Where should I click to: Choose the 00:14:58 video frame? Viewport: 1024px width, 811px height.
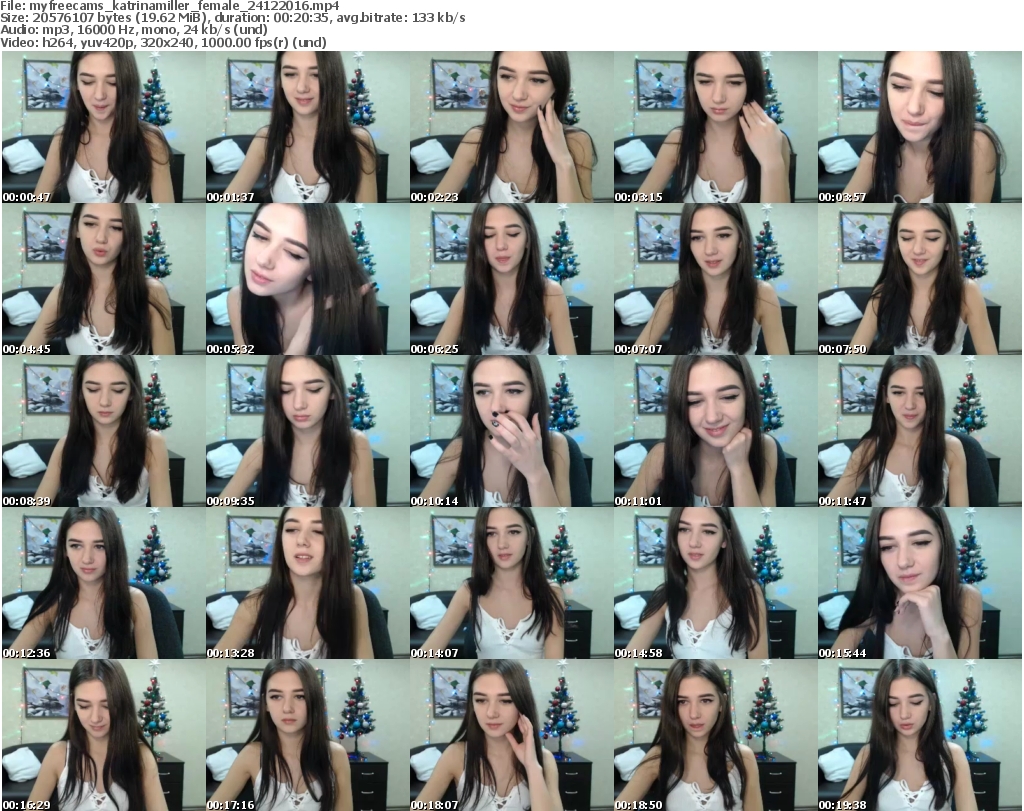tap(716, 583)
